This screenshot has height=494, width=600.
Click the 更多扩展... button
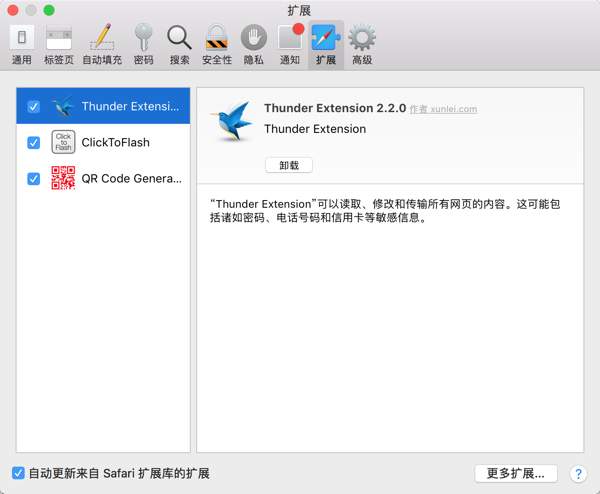516,474
